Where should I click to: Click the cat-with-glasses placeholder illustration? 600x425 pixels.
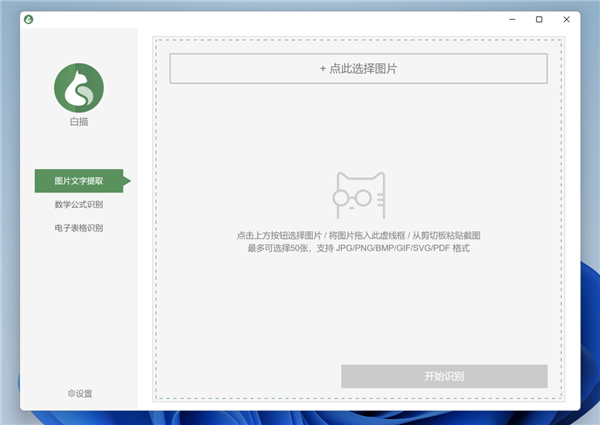359,195
